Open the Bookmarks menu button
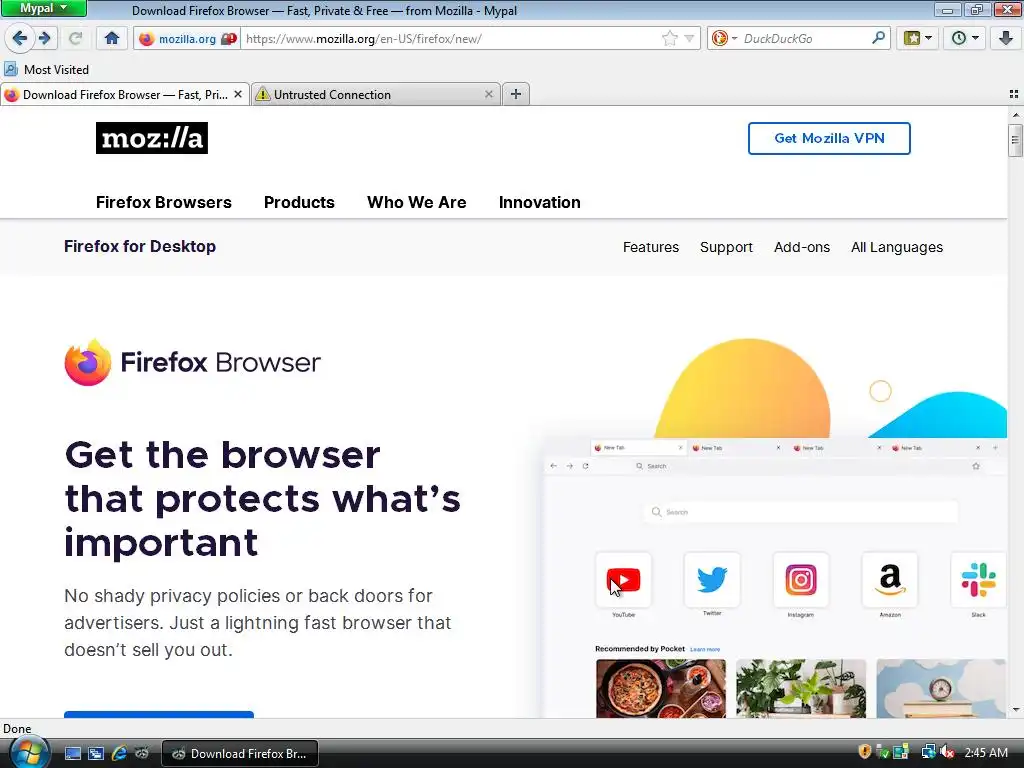 912,38
